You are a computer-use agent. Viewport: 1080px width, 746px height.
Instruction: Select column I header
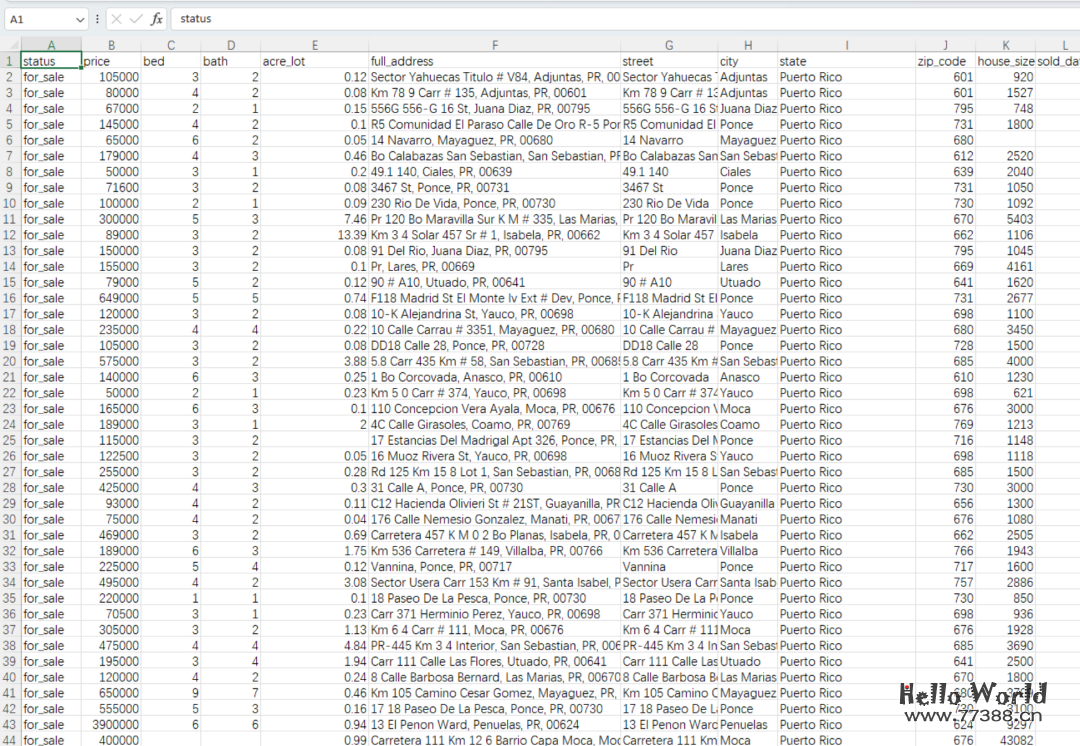846,45
